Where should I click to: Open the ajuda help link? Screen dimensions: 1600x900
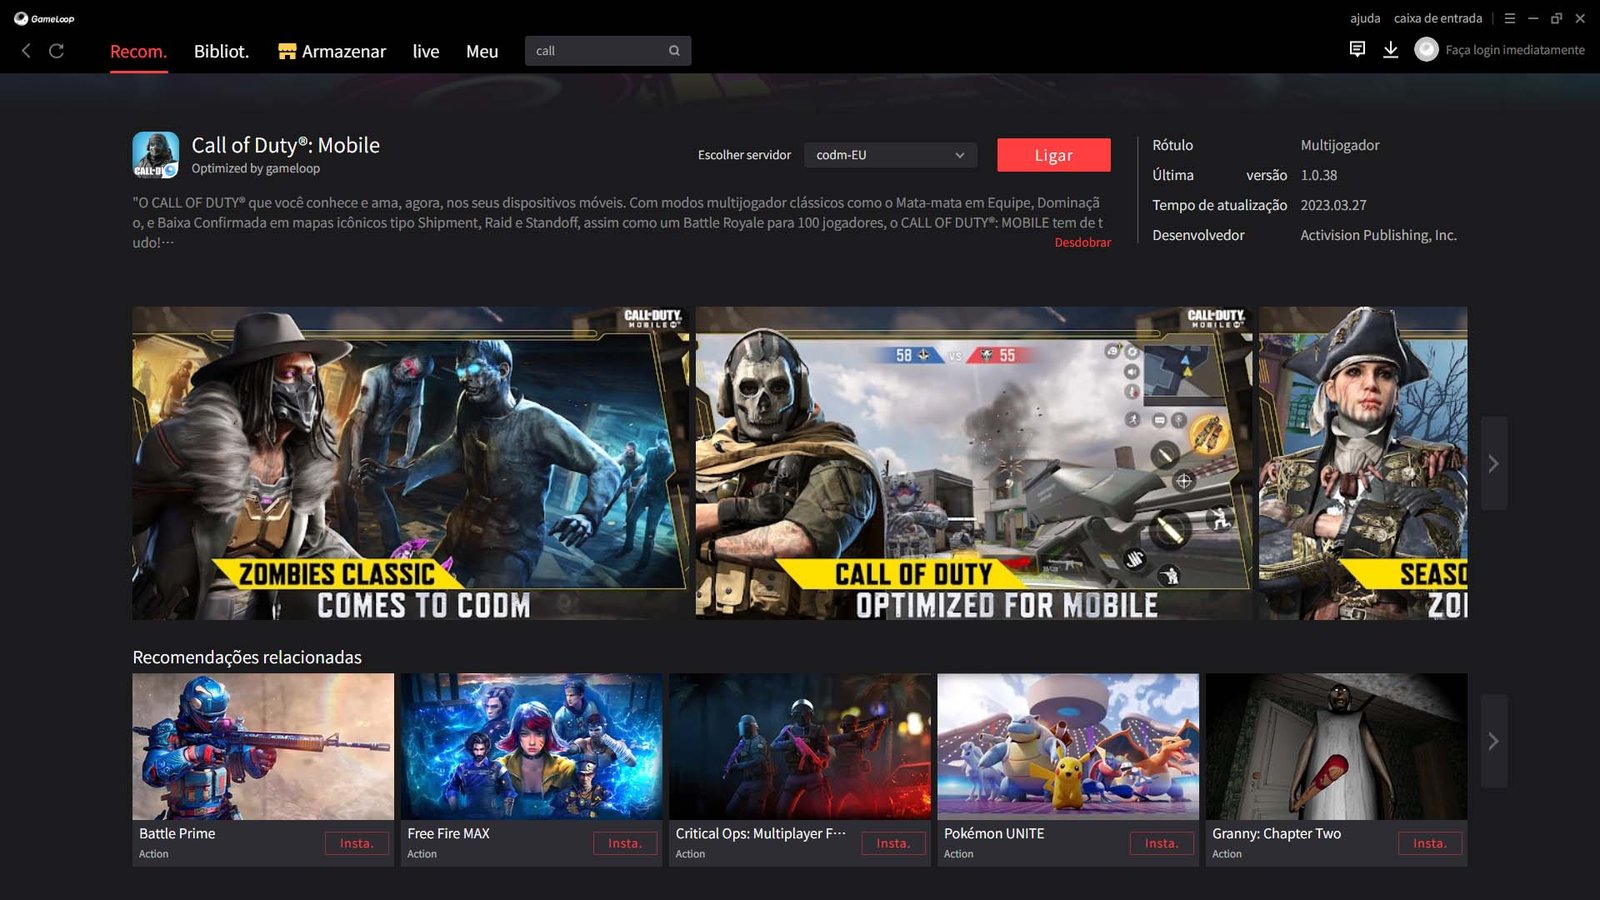(1365, 18)
